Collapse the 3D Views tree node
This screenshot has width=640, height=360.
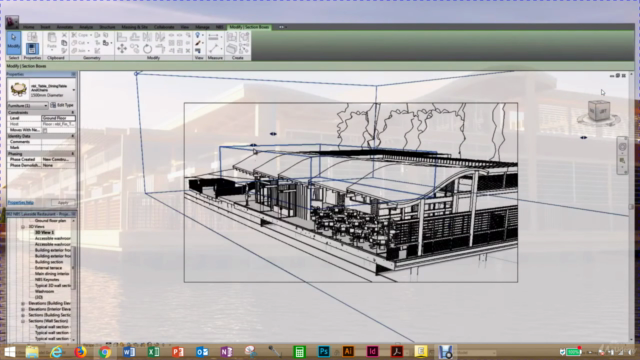(23, 227)
